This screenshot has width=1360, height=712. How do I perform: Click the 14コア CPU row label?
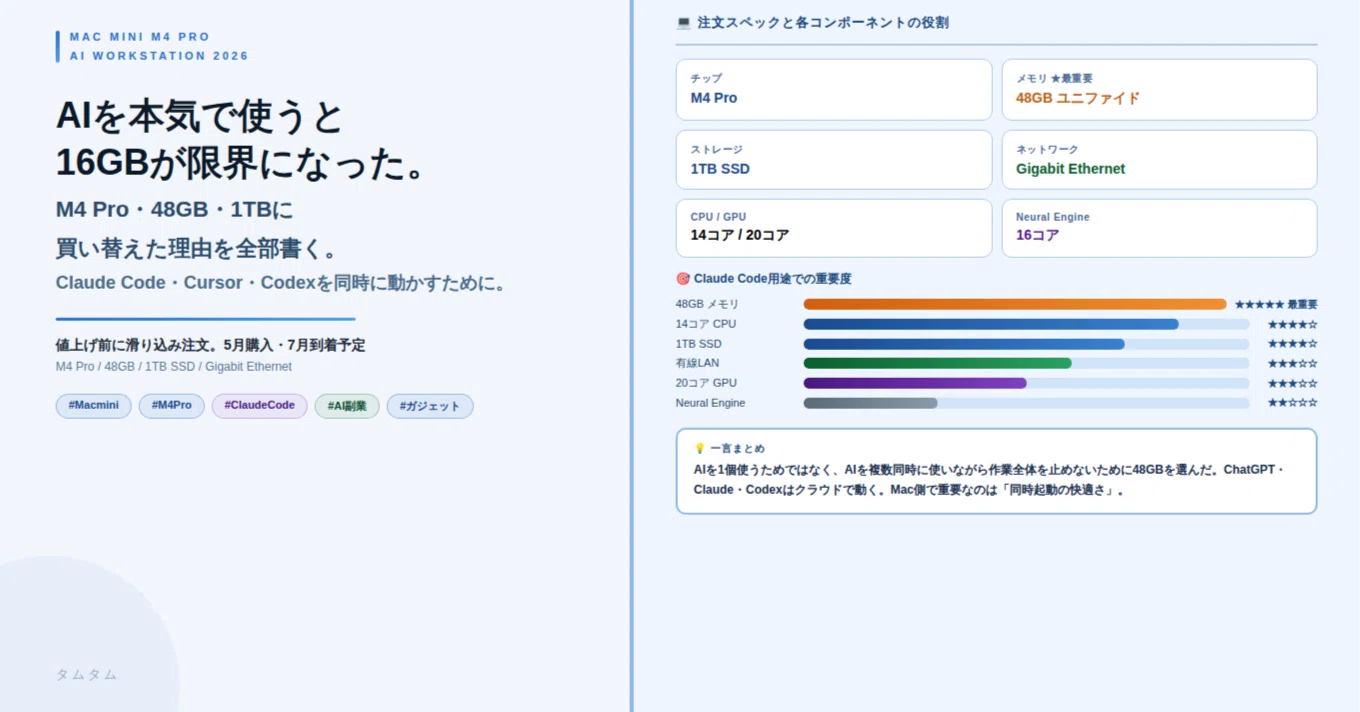(x=706, y=324)
